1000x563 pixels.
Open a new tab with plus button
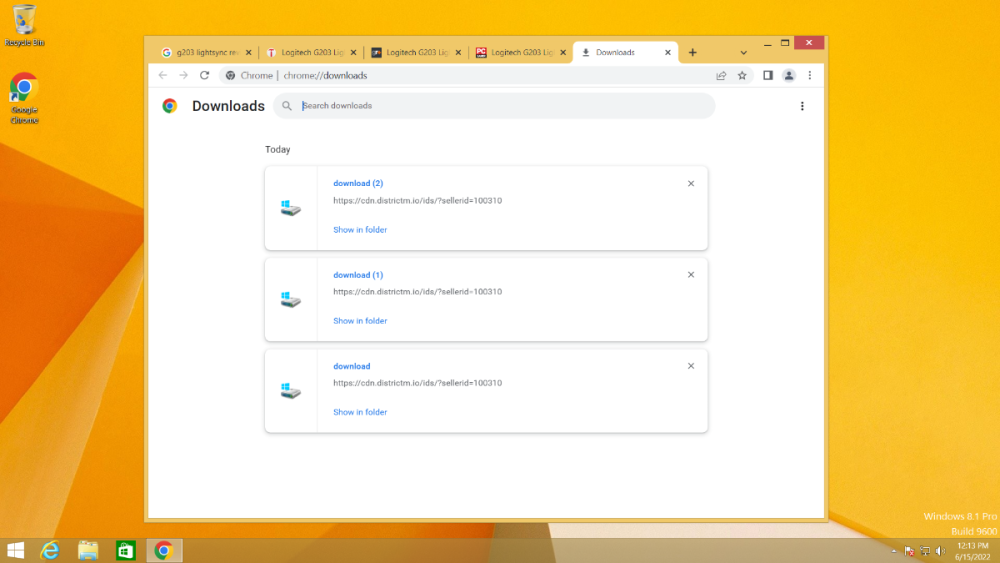point(693,52)
